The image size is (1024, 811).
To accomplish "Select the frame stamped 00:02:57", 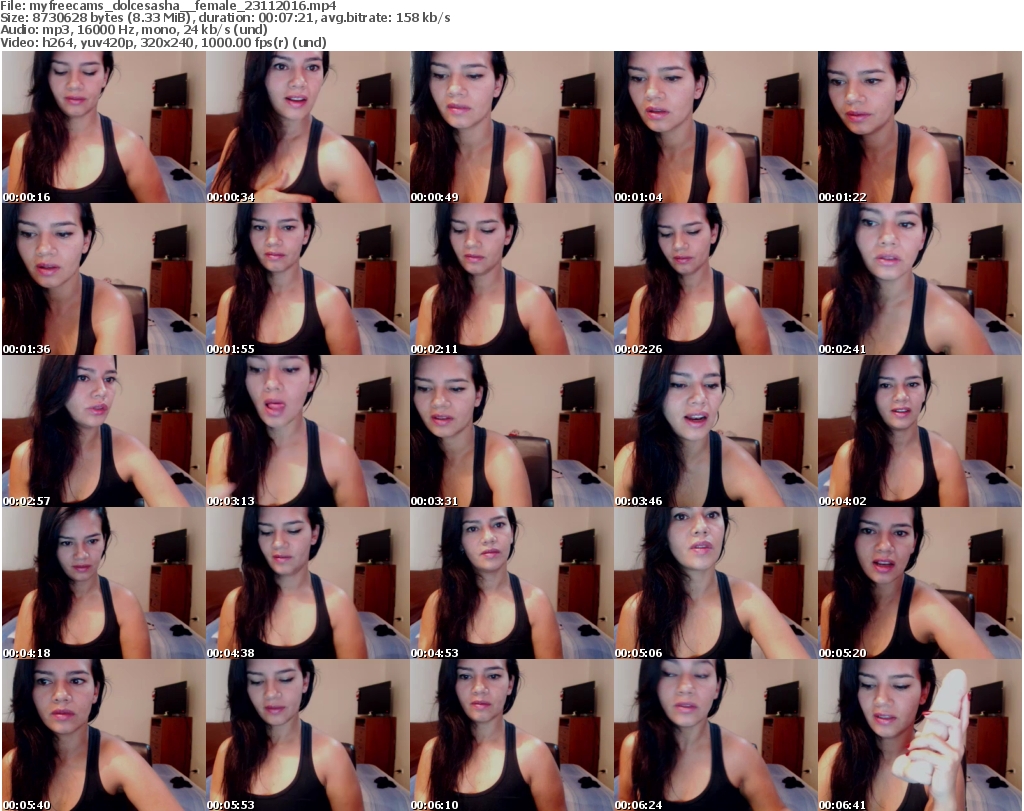I will pos(104,432).
